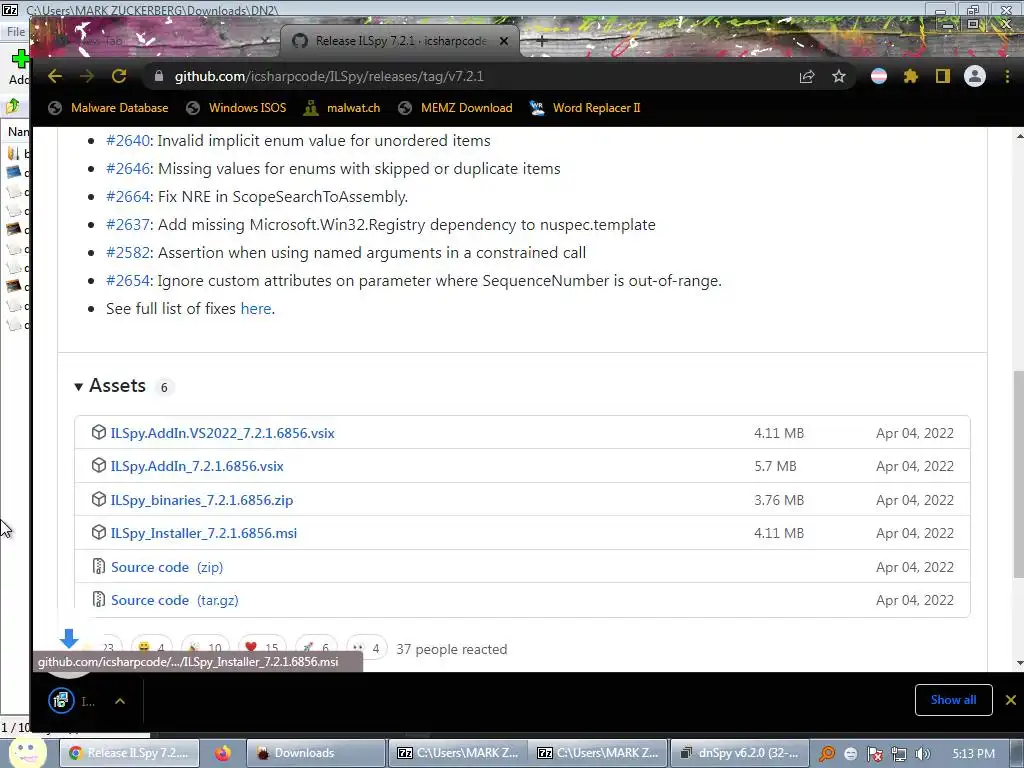The image size is (1024, 768).
Task: Click the eyes reaction with 4
Action: pyautogui.click(x=366, y=648)
